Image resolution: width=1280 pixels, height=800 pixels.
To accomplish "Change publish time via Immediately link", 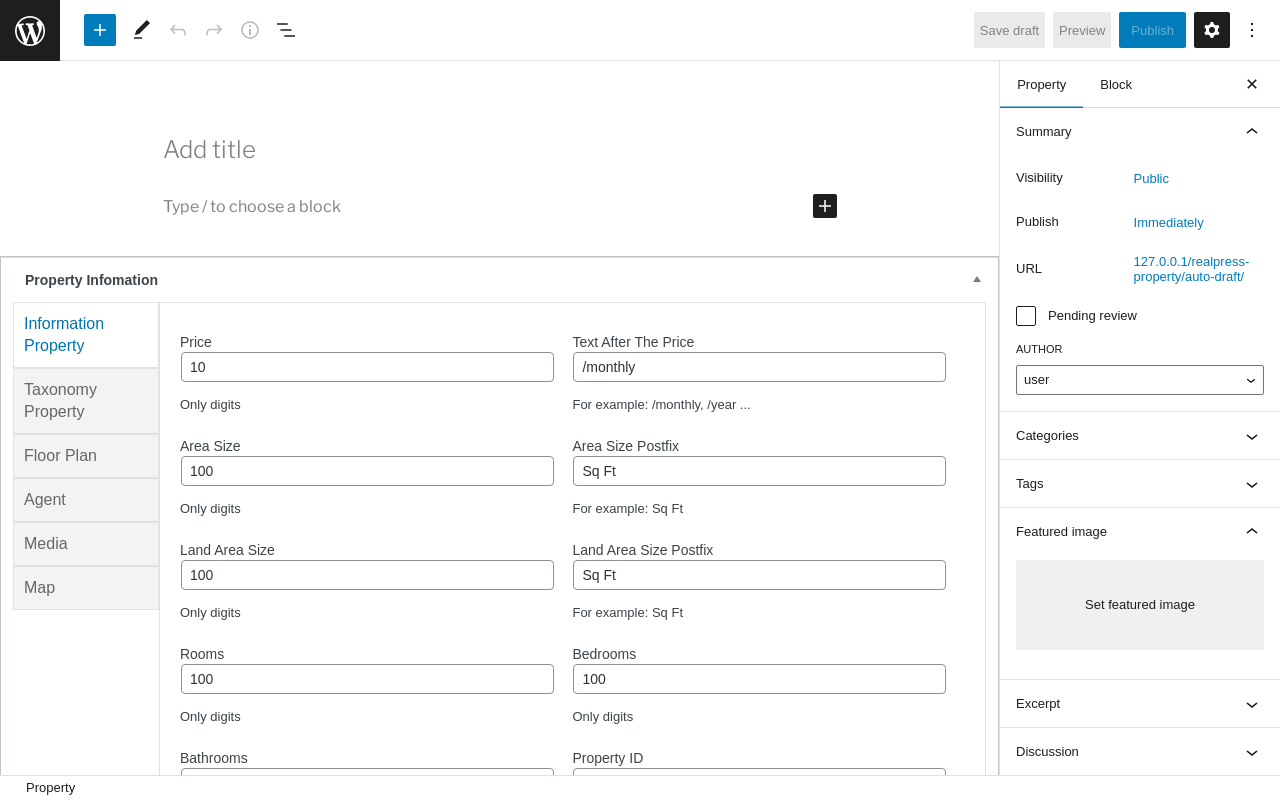I will tap(1168, 222).
